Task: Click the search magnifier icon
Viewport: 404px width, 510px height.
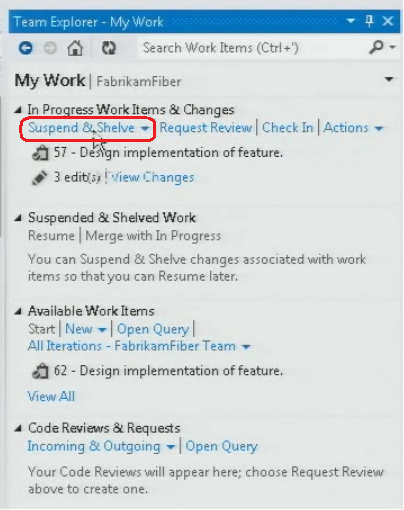Action: [376, 48]
